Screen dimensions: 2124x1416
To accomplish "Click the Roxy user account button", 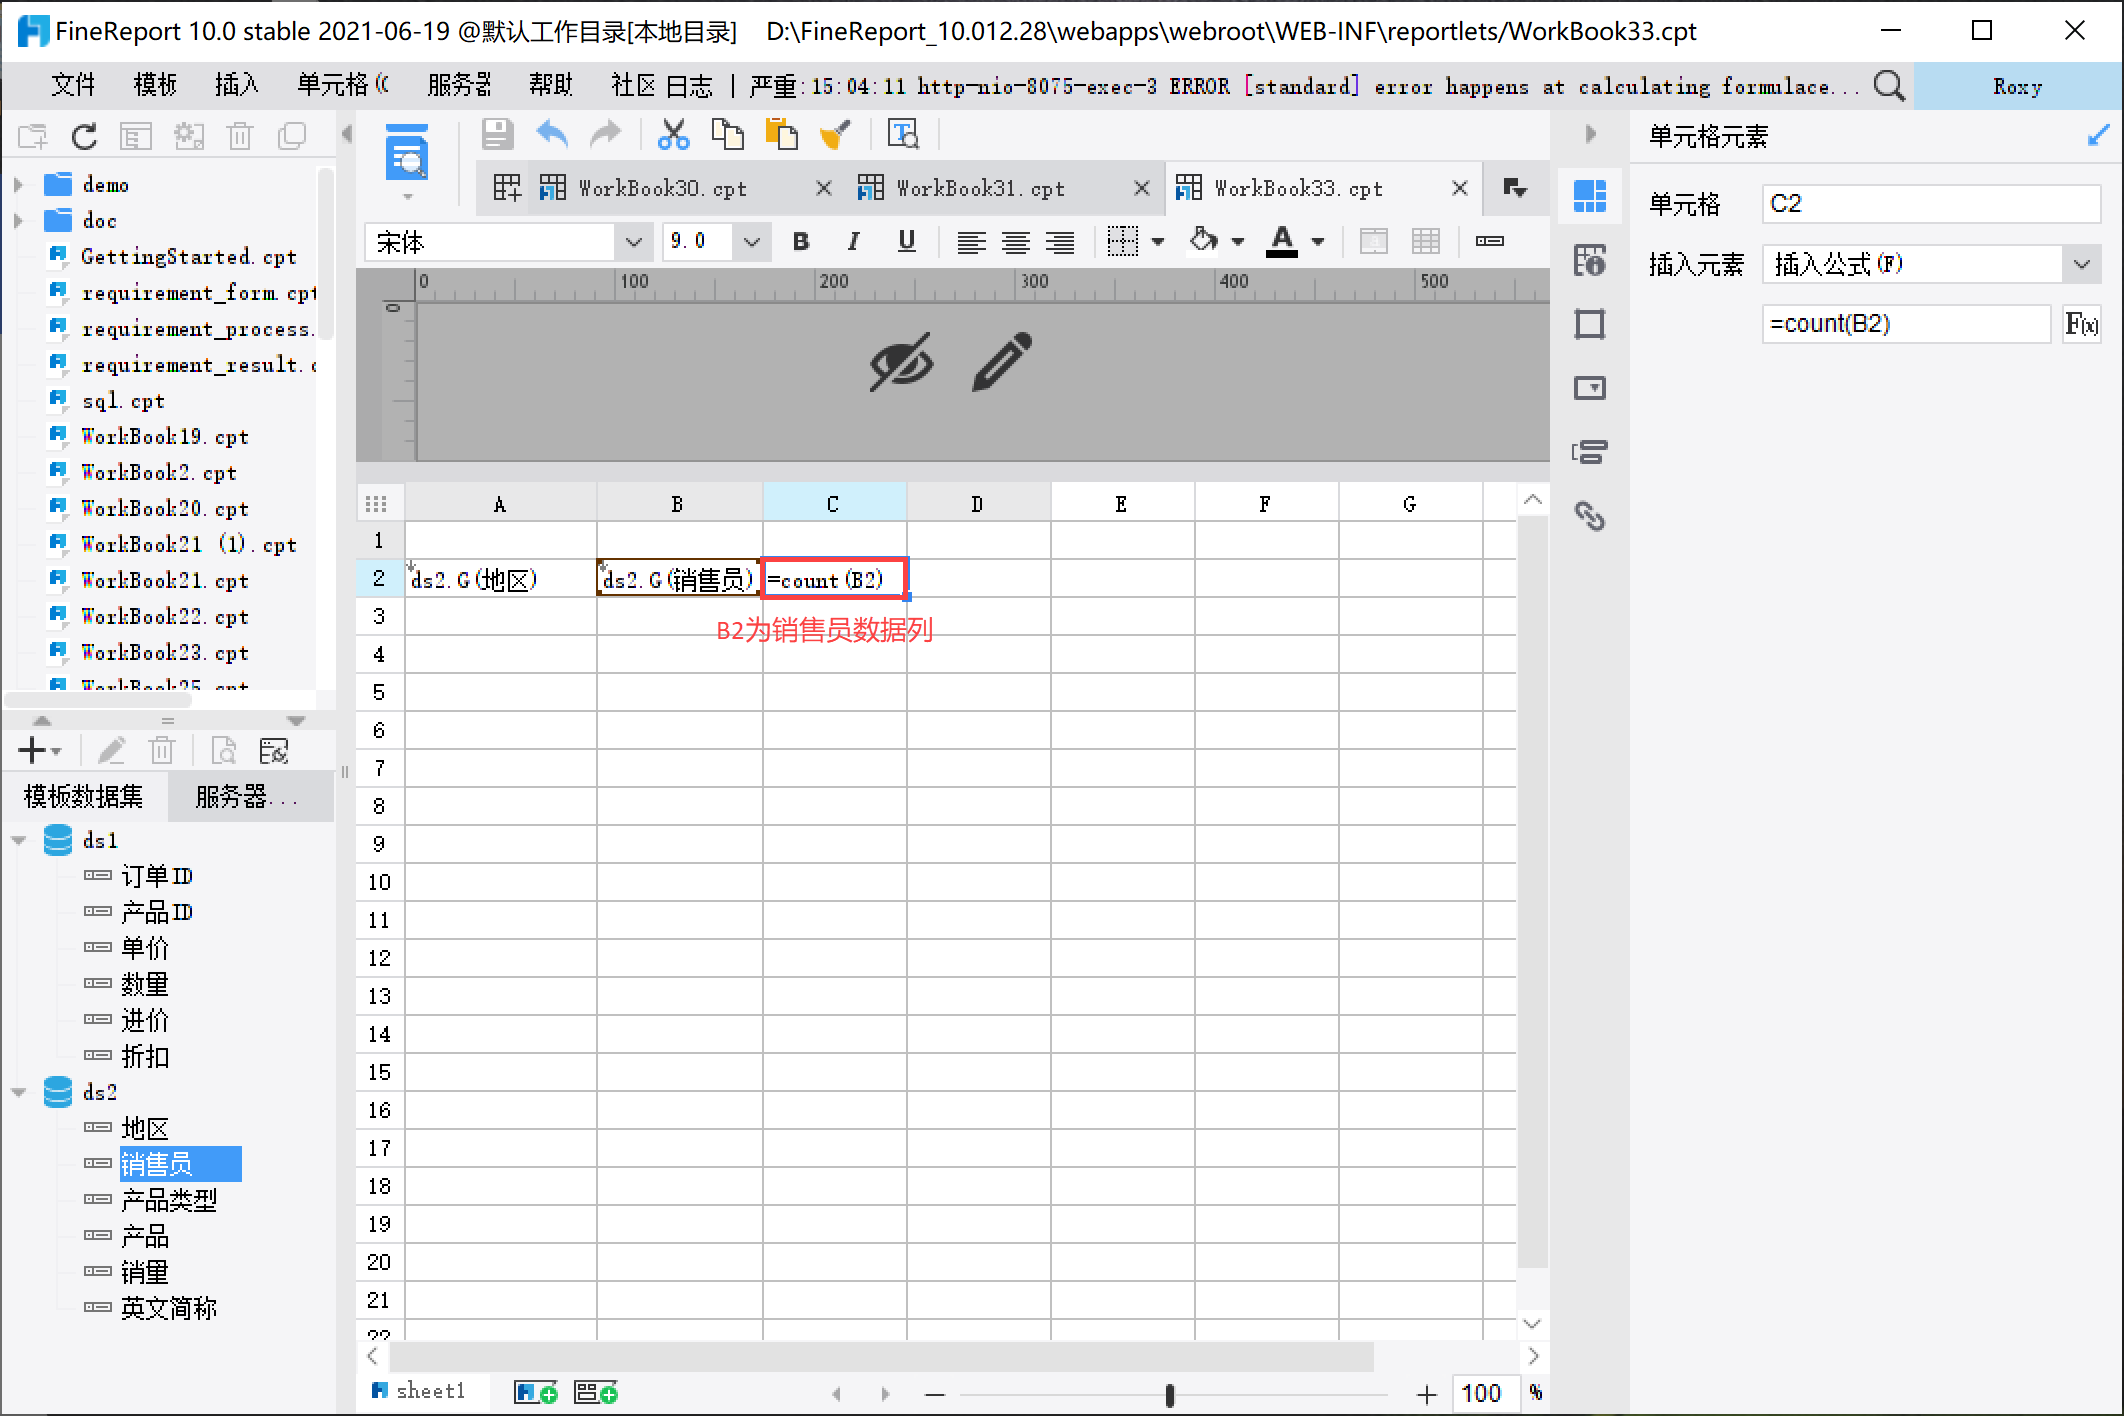I will coord(2017,86).
